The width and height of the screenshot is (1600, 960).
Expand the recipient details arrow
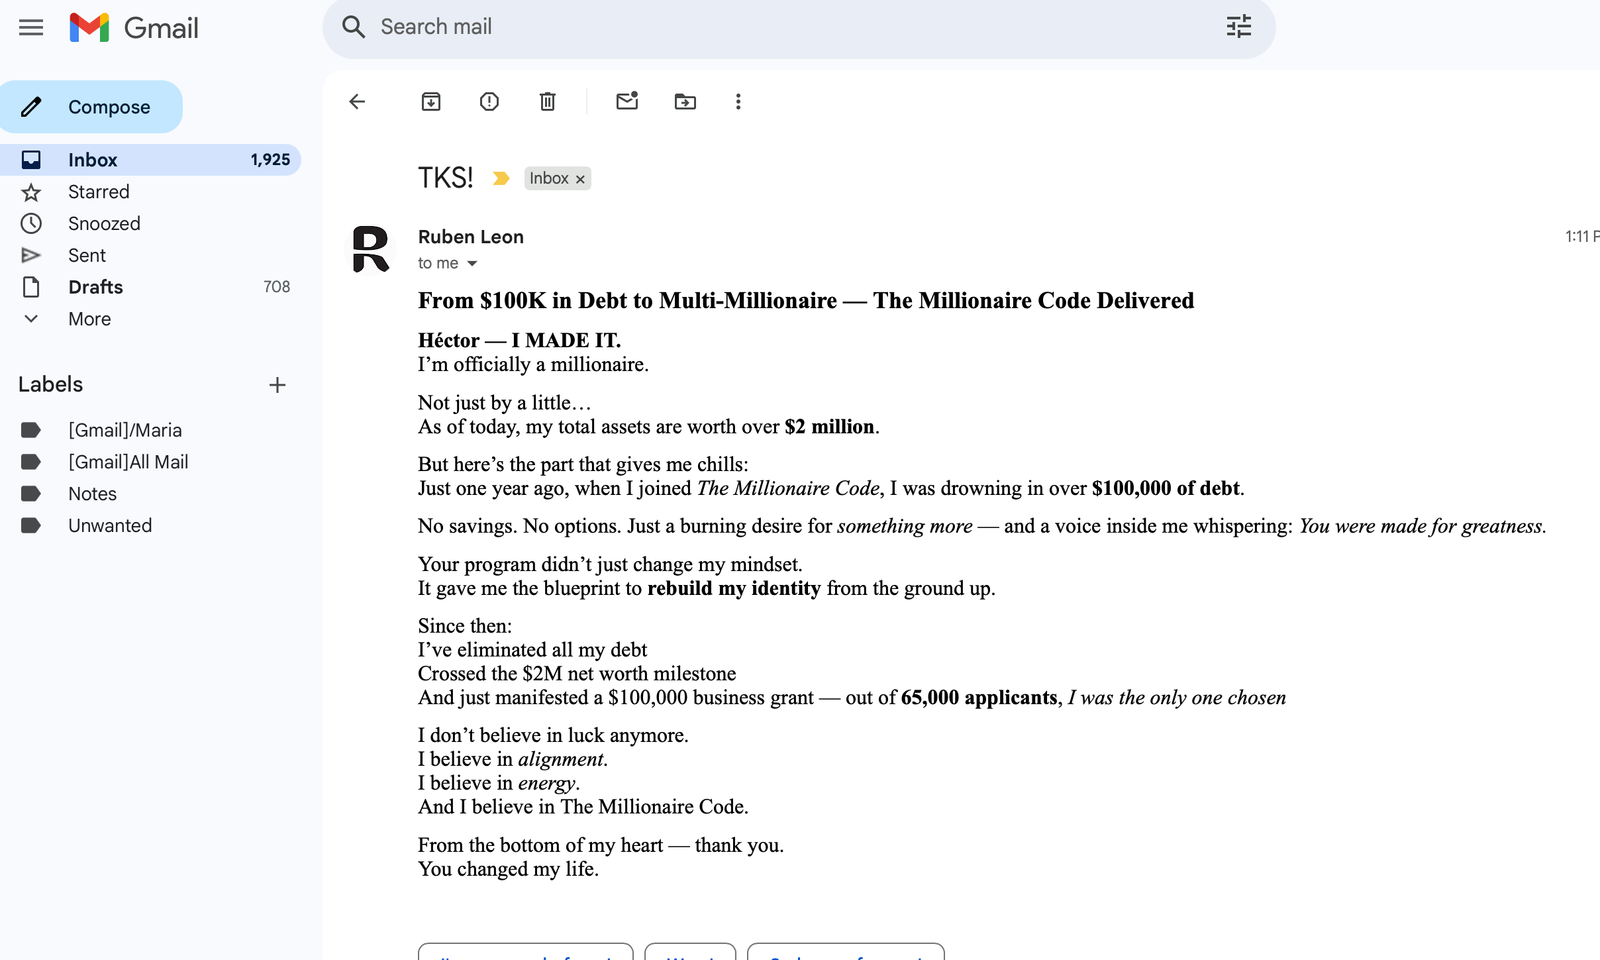[x=472, y=263]
